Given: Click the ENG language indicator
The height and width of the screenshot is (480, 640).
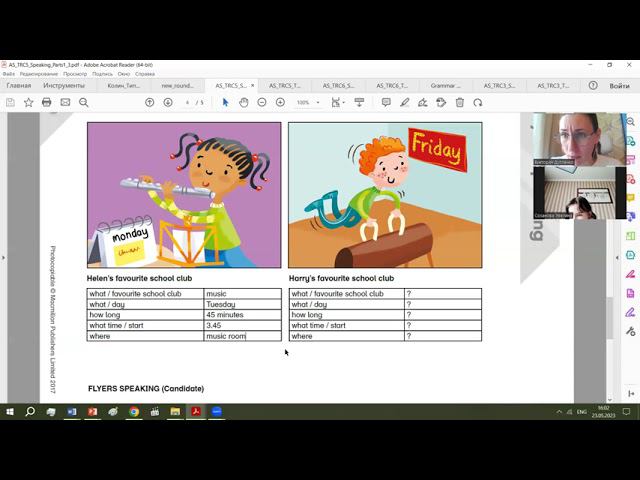Looking at the screenshot, I should 582,412.
